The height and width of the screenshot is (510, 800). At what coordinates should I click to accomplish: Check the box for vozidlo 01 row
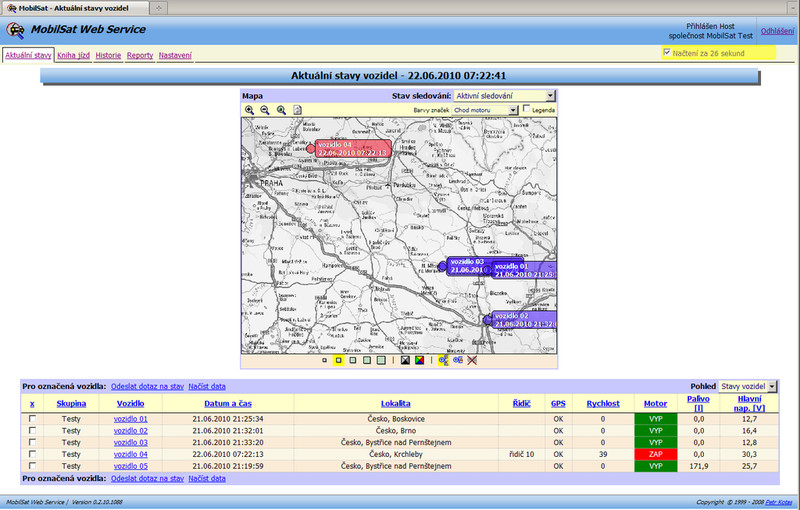tap(32, 418)
